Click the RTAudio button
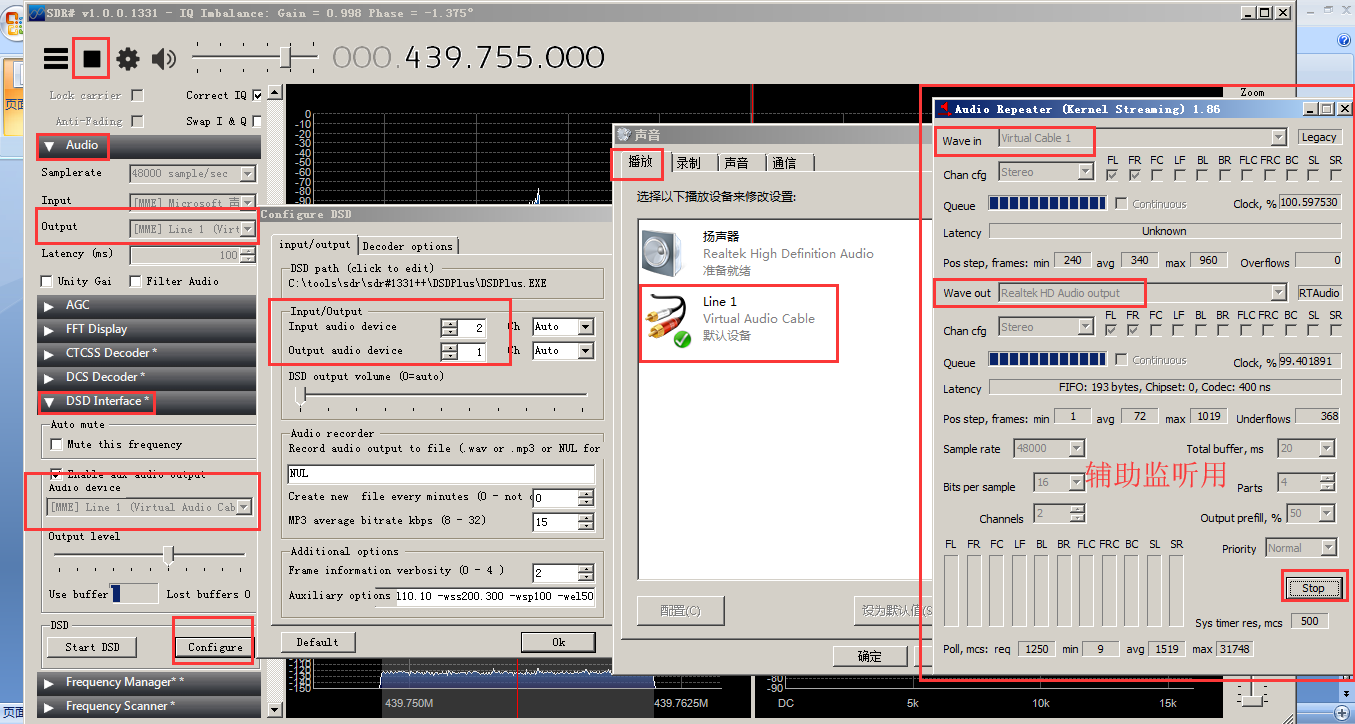 tap(1319, 293)
